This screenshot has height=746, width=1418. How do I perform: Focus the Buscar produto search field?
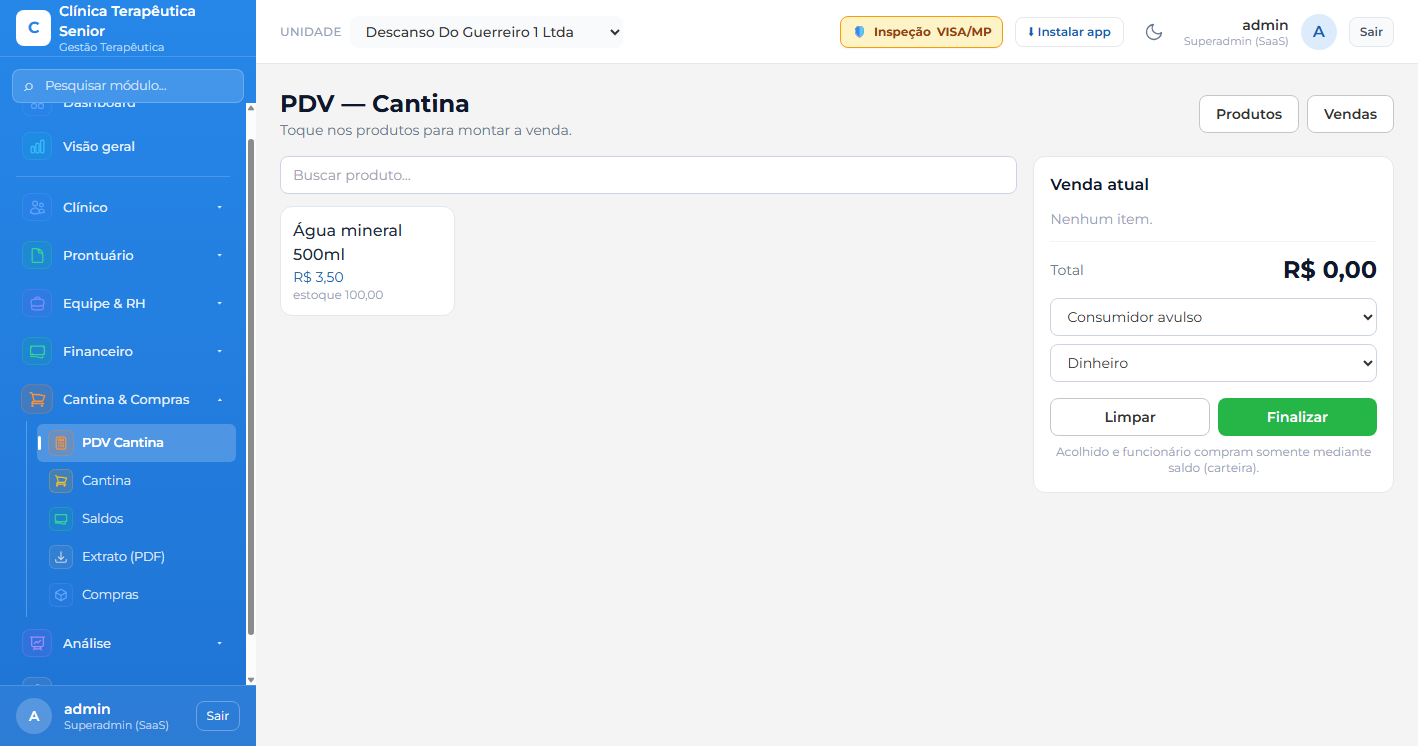coord(648,175)
